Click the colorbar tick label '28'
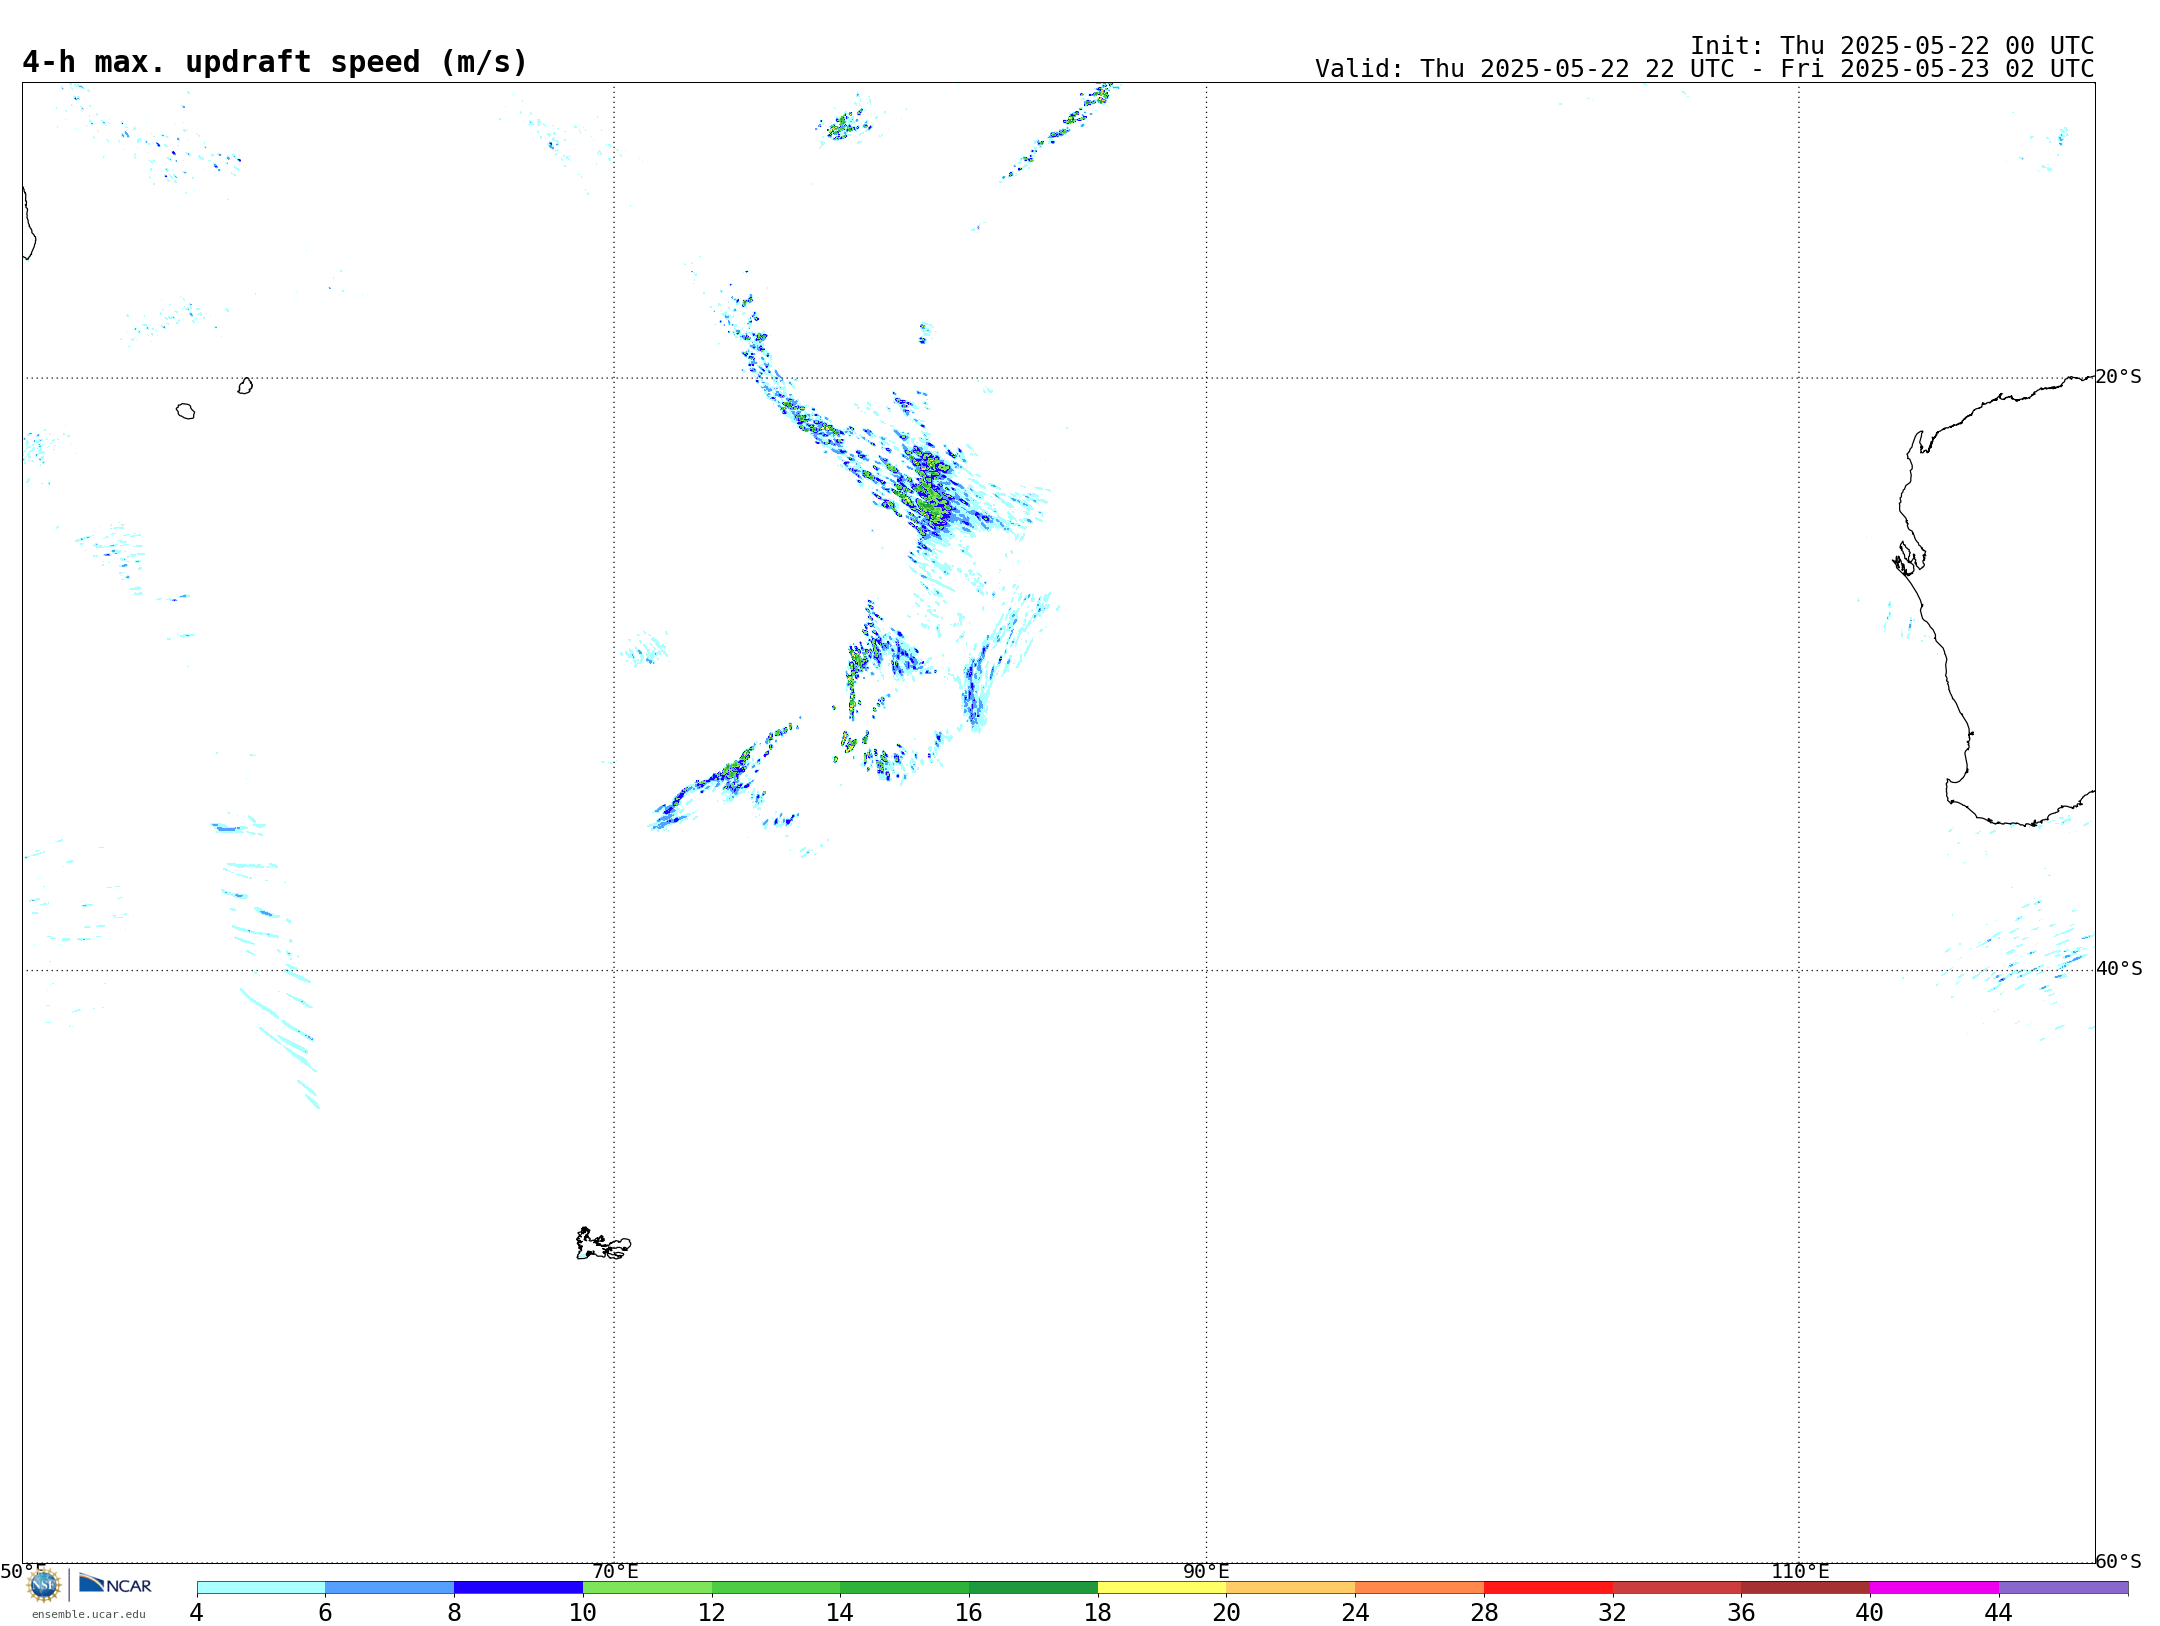 tap(1484, 1612)
